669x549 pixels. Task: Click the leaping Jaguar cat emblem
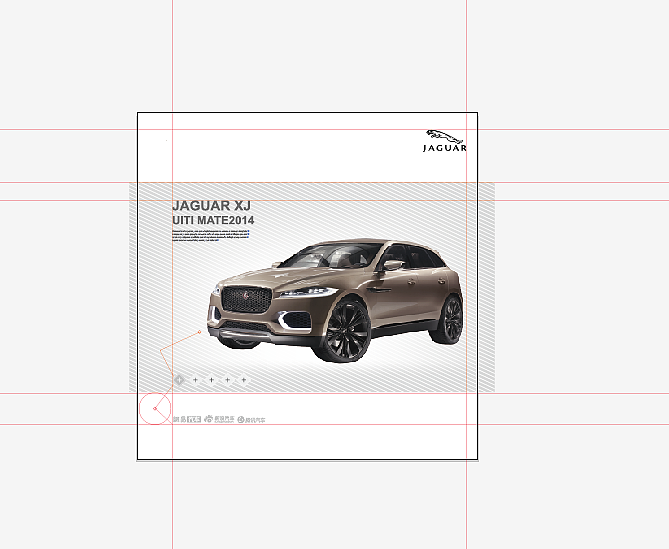click(444, 137)
